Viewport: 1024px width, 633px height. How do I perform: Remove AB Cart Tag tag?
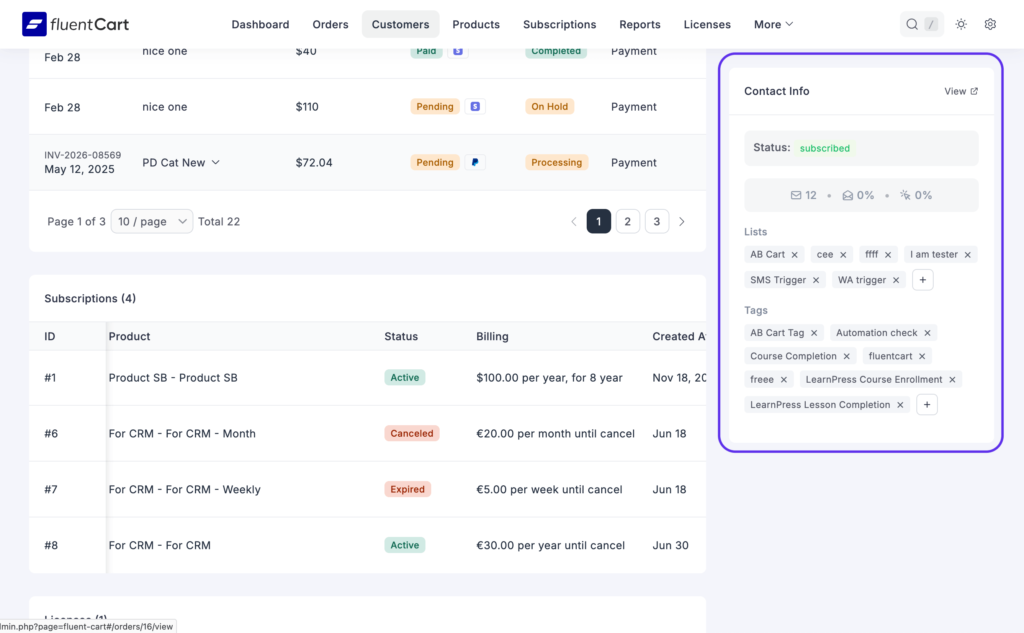pyautogui.click(x=814, y=333)
